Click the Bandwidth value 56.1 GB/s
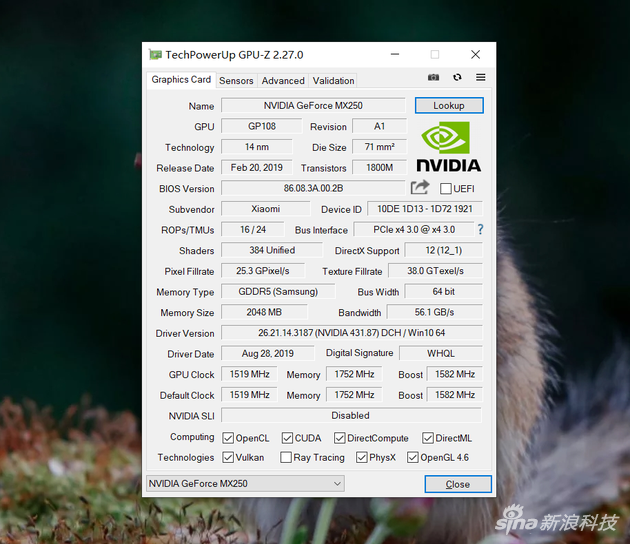 pyautogui.click(x=434, y=312)
